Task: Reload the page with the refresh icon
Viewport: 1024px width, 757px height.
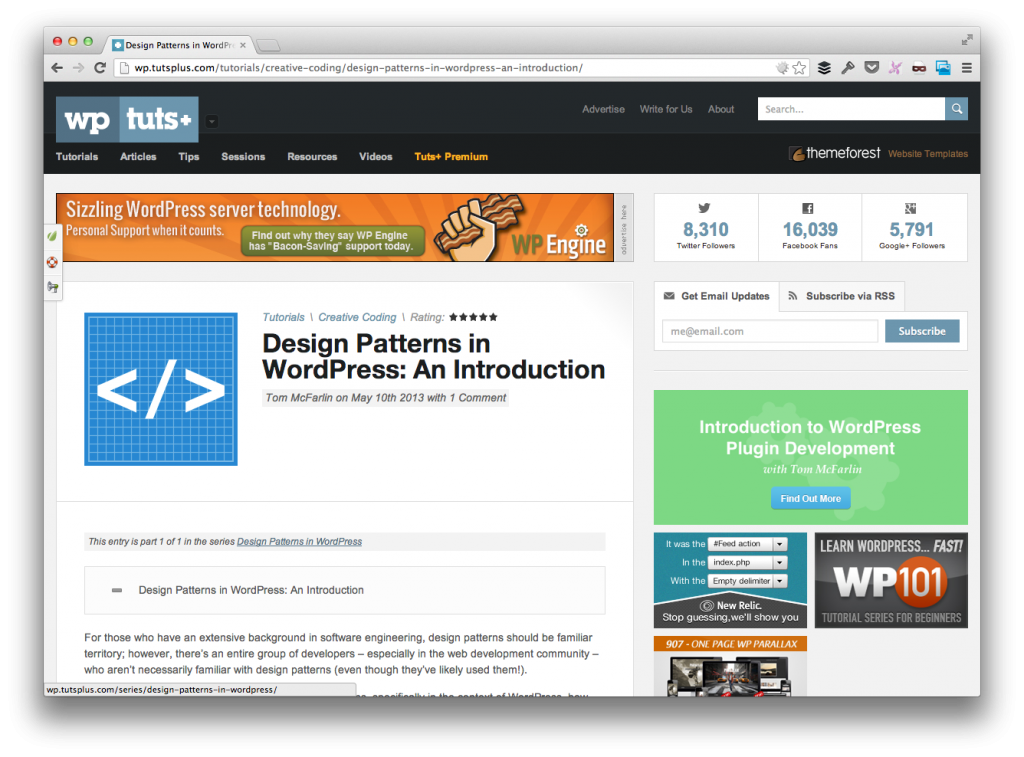Action: coord(100,68)
